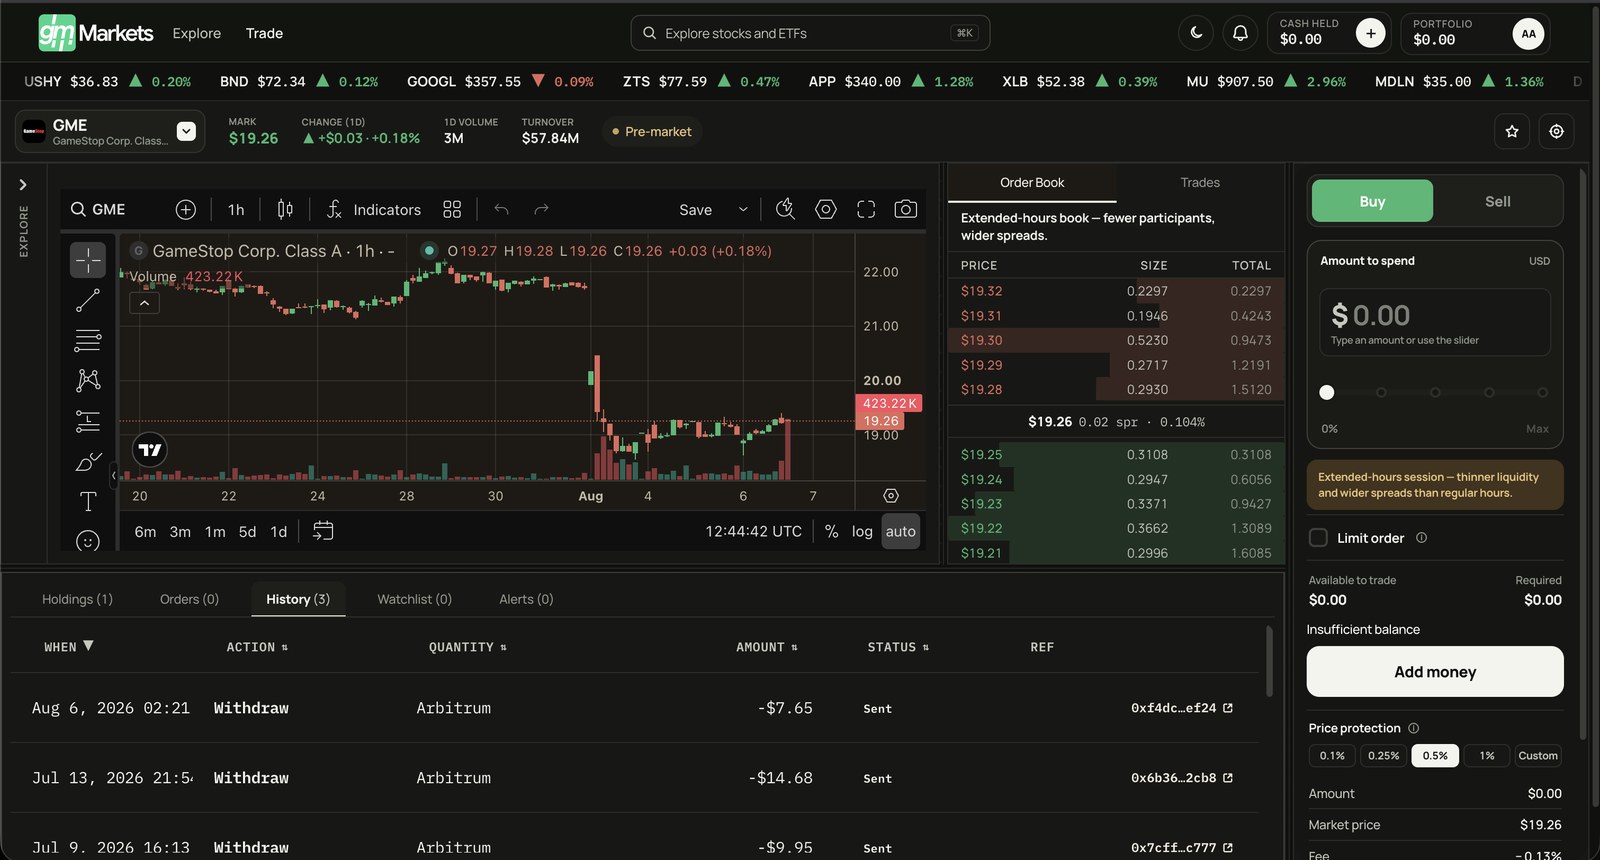Open price scale settings gear
This screenshot has width=1600, height=860.
click(x=891, y=496)
